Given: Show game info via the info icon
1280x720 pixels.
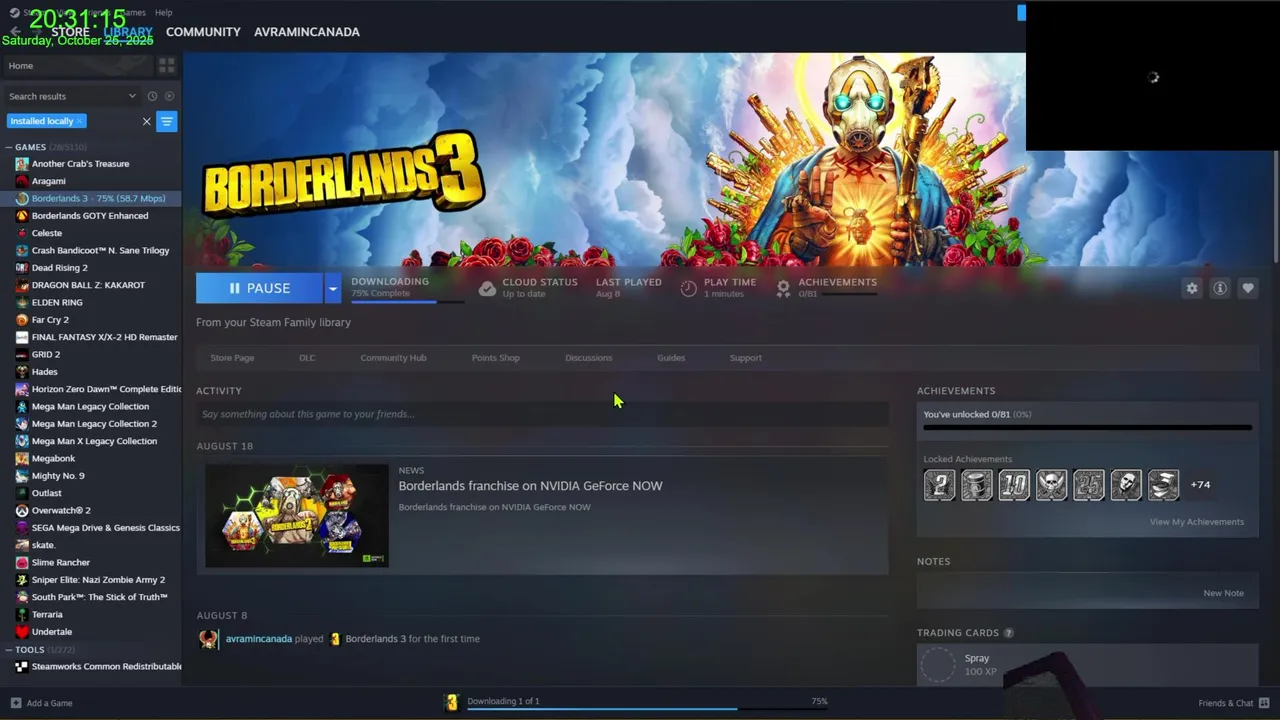Looking at the screenshot, I should pos(1220,288).
